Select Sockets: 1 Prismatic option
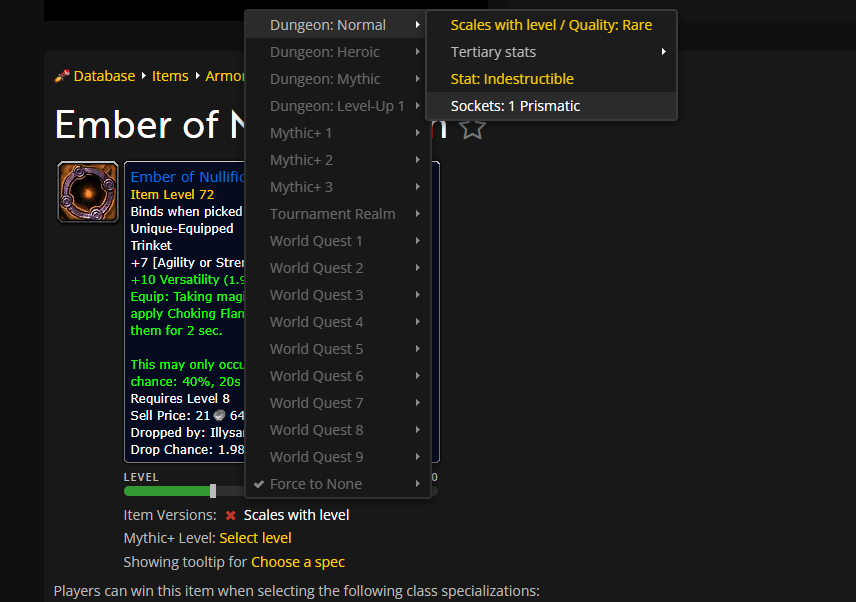The width and height of the screenshot is (856, 602). tap(551, 106)
